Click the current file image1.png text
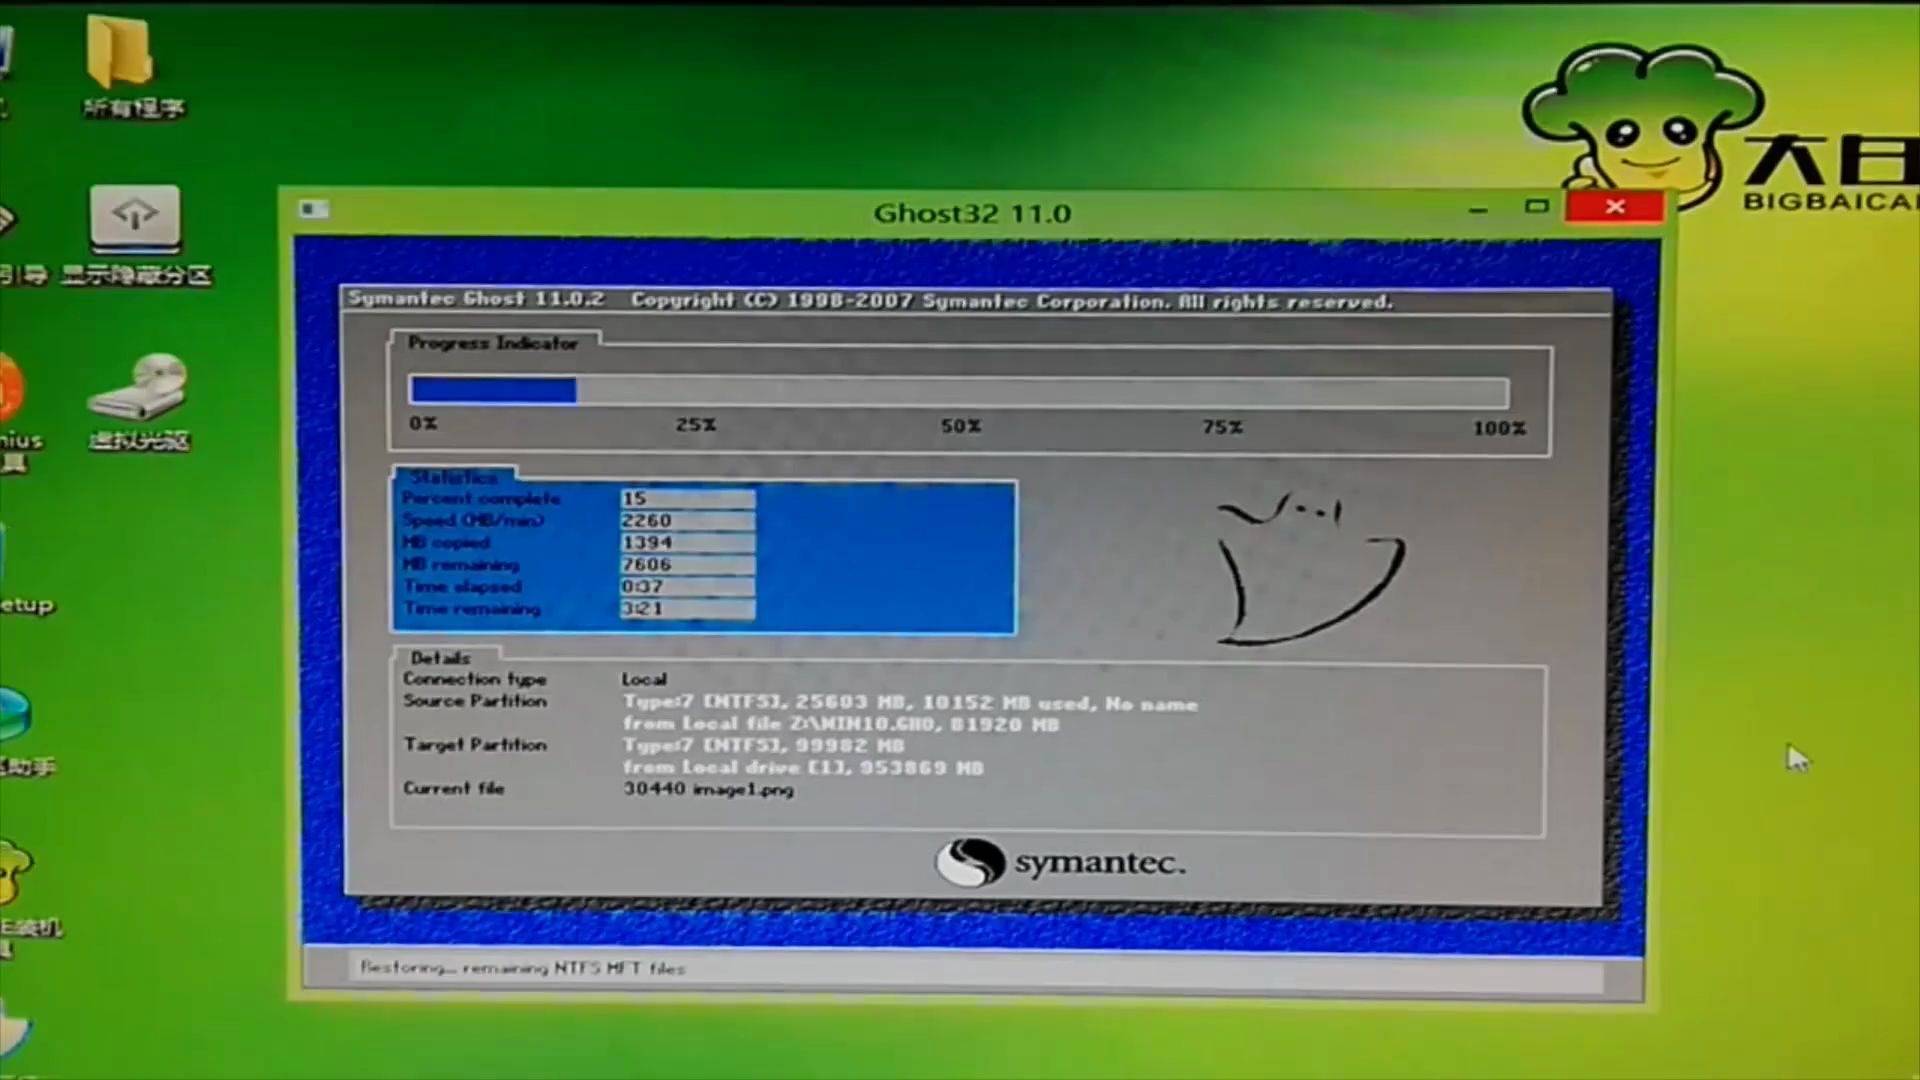 click(709, 789)
